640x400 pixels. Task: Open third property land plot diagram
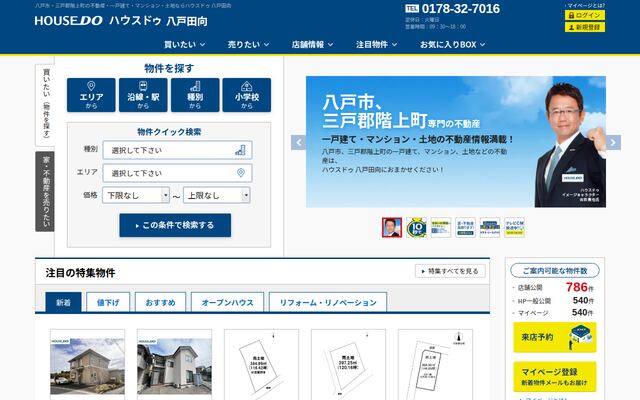coord(261,365)
